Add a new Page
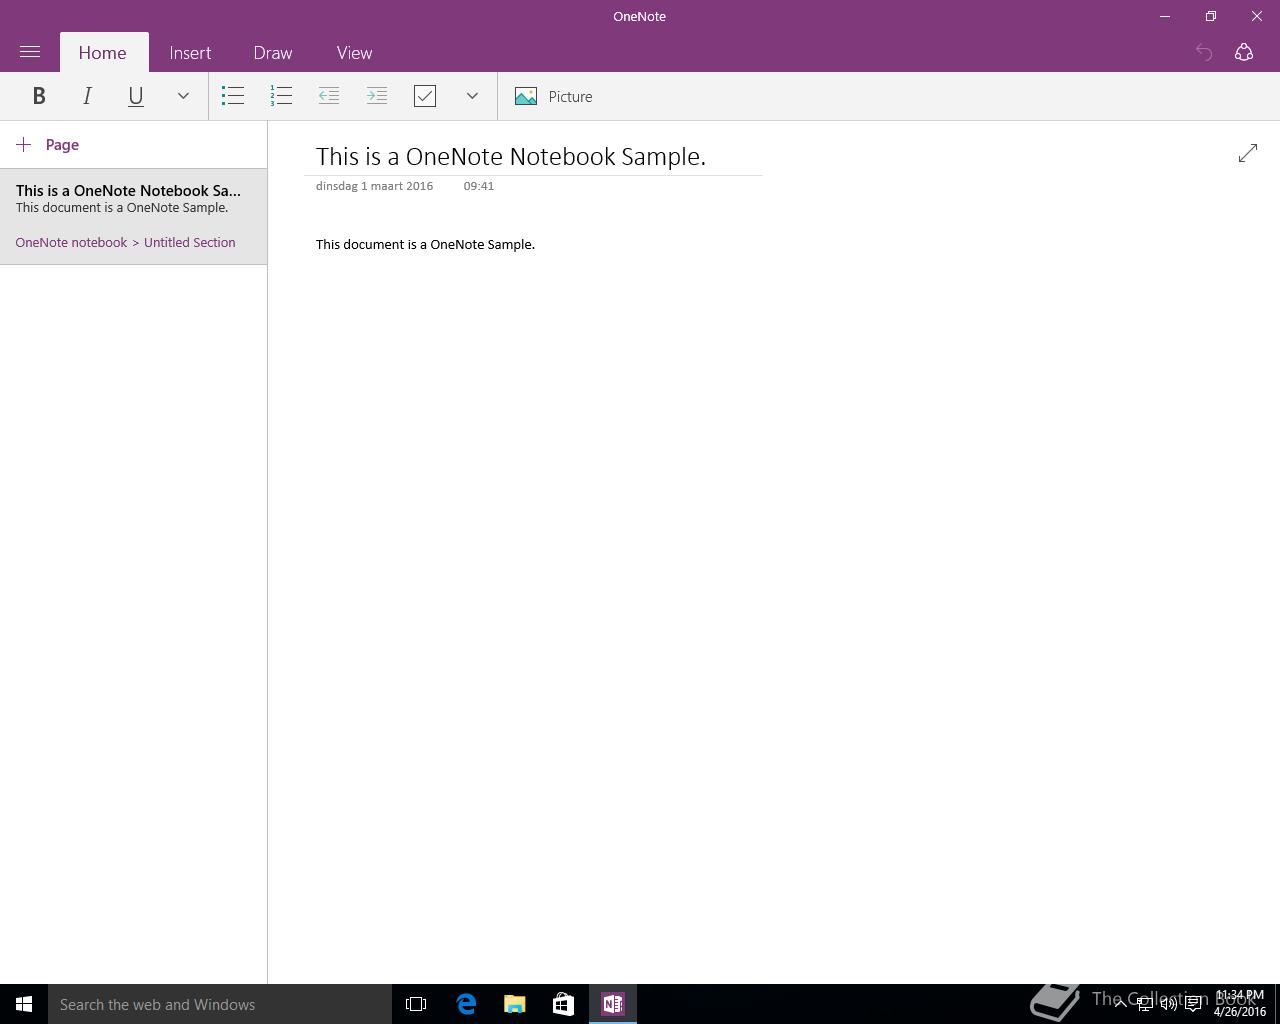Image resolution: width=1280 pixels, height=1024 pixels. click(x=48, y=145)
